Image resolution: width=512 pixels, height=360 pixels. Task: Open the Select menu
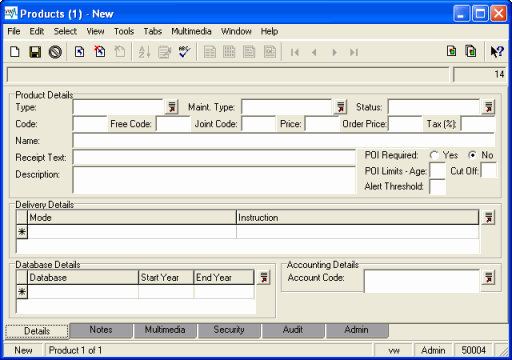click(65, 31)
